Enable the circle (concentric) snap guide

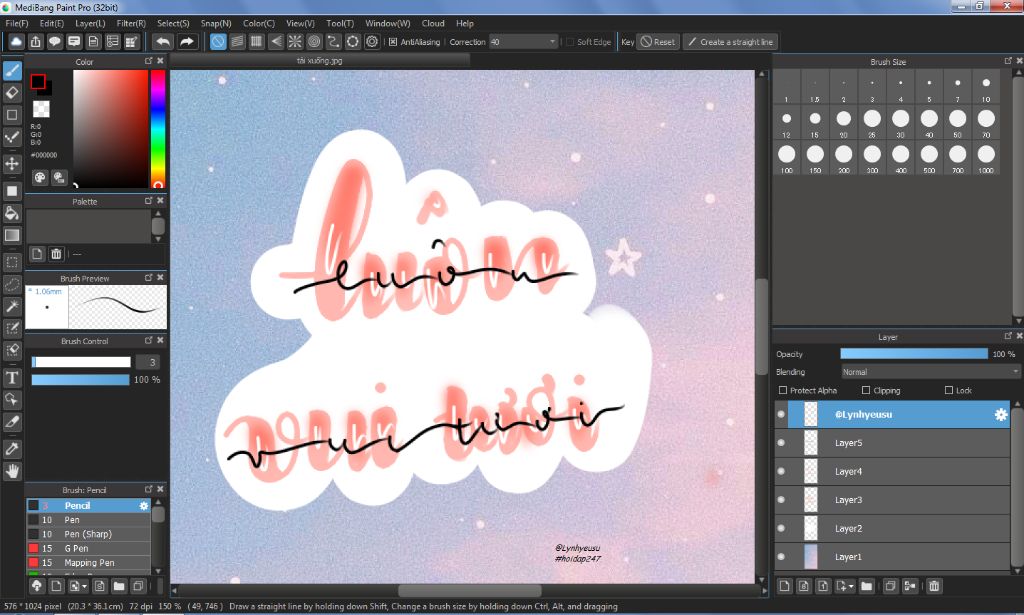(x=314, y=42)
